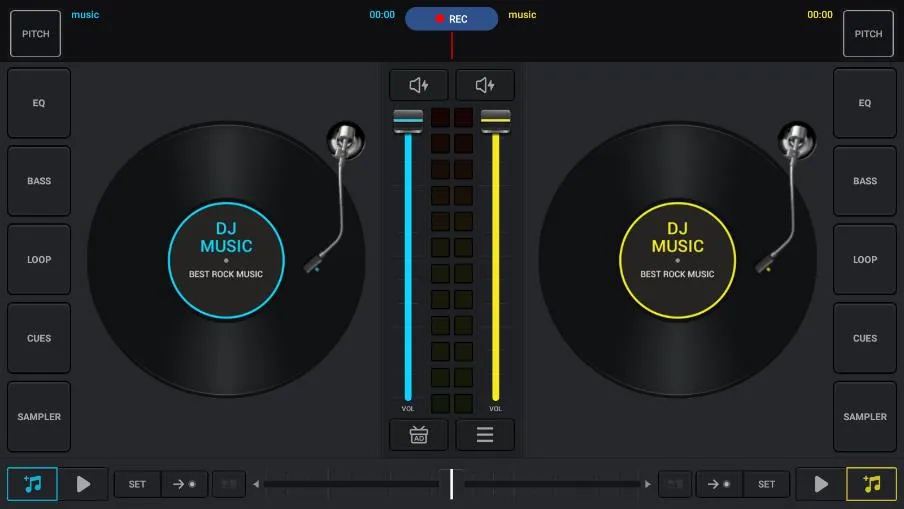The image size is (904, 509).
Task: Click the blue 'music' track title
Action: tap(85, 14)
